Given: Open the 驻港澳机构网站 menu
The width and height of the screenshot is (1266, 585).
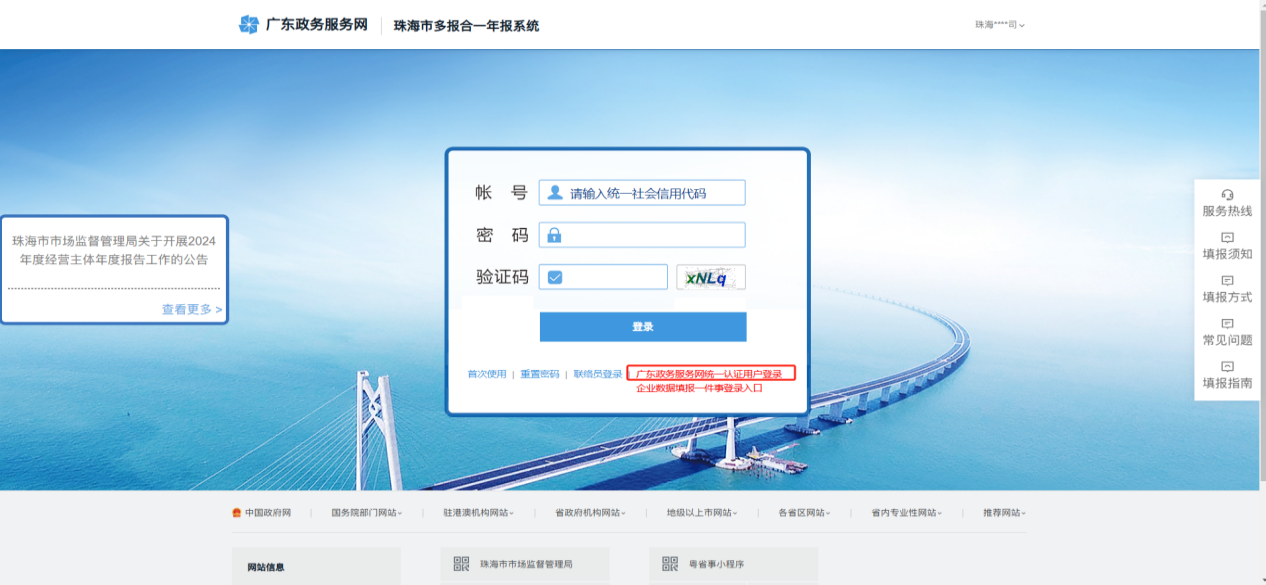Looking at the screenshot, I should pos(478,513).
